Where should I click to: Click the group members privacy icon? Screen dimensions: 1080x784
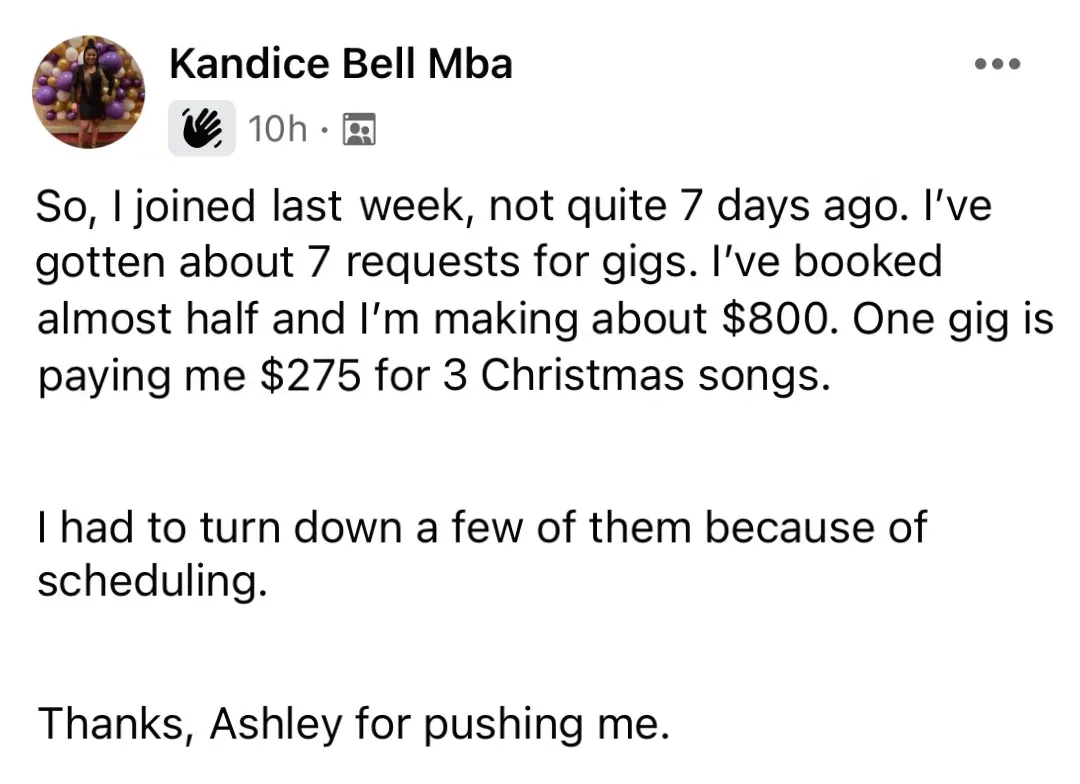pyautogui.click(x=359, y=129)
